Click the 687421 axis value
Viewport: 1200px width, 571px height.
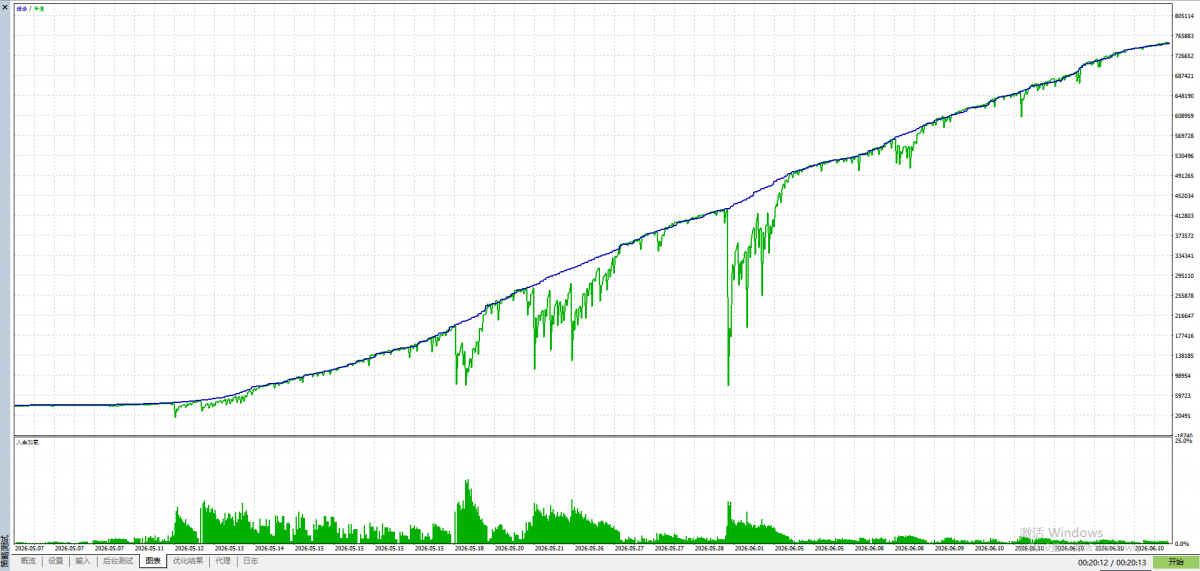(1185, 76)
